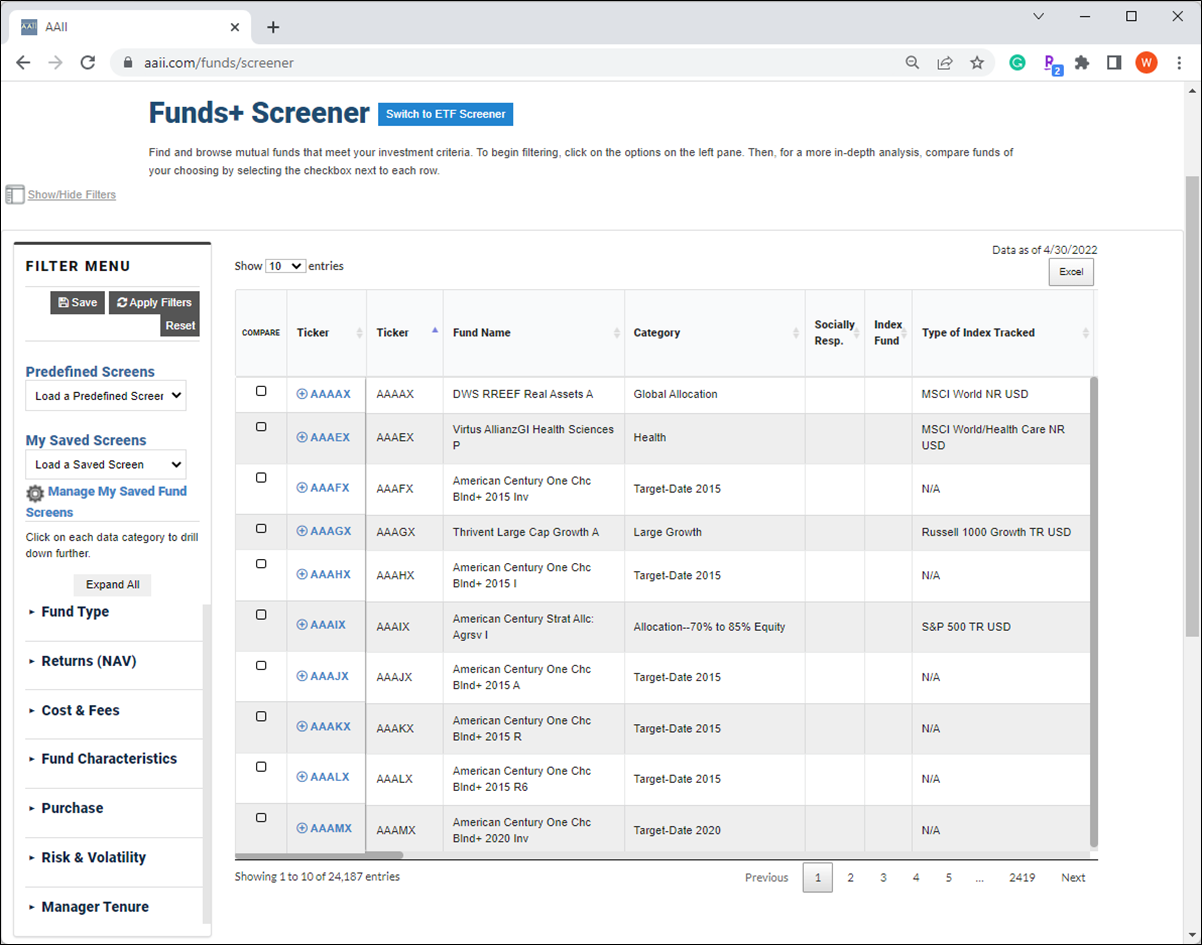Click the share page icon in address bar
Viewport: 1202px width, 945px height.
point(944,62)
